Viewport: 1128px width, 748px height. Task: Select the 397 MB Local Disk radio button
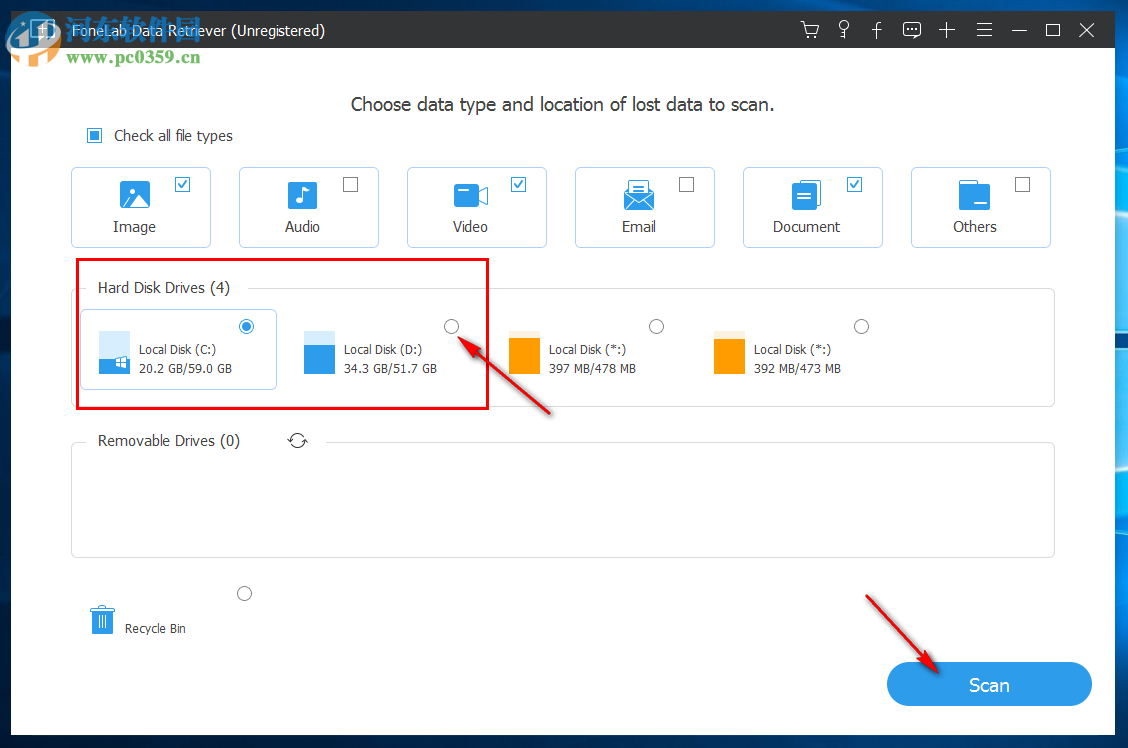click(656, 326)
